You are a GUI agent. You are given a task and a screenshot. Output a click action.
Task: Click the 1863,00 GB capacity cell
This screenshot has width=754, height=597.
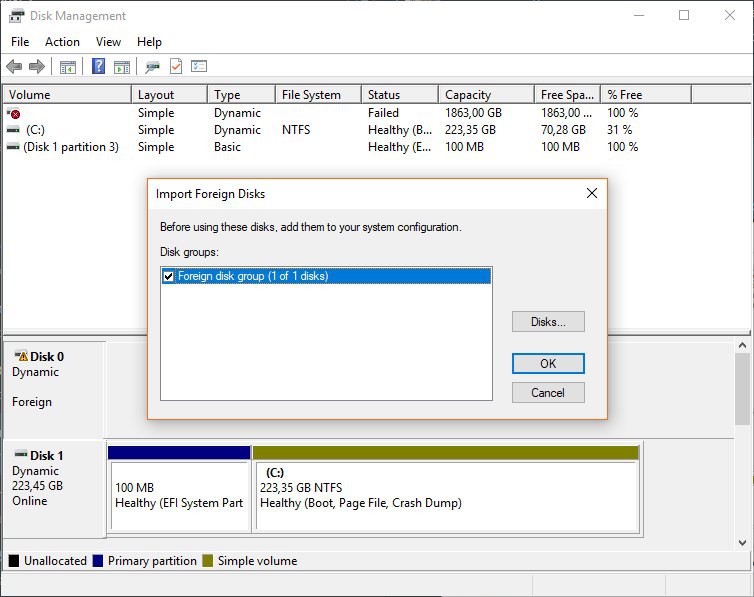point(473,113)
